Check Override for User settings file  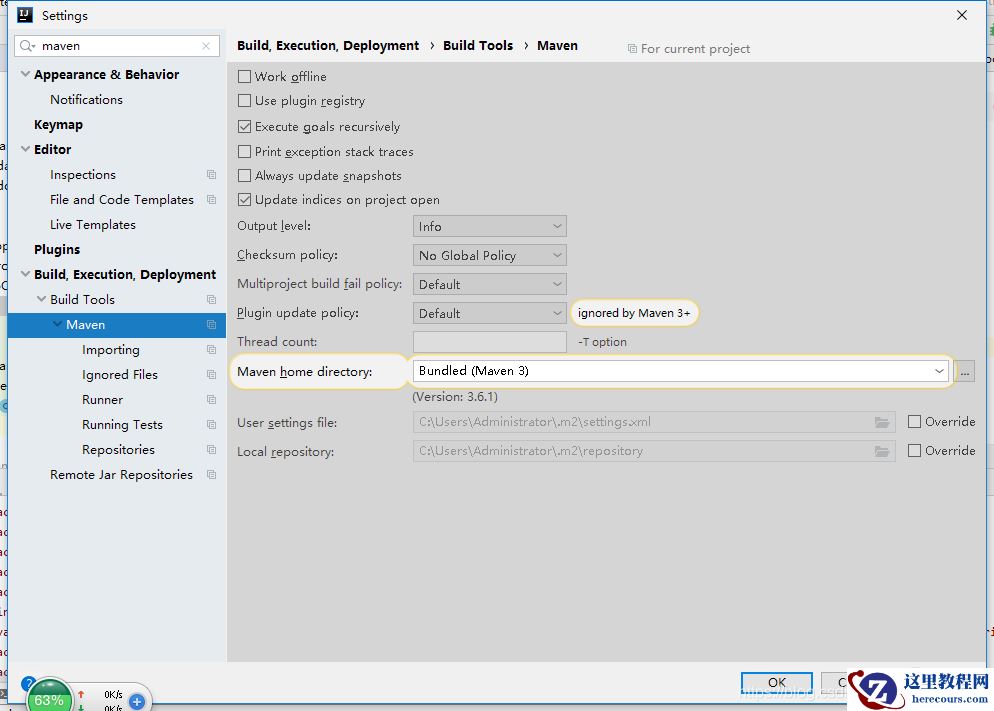click(x=914, y=422)
